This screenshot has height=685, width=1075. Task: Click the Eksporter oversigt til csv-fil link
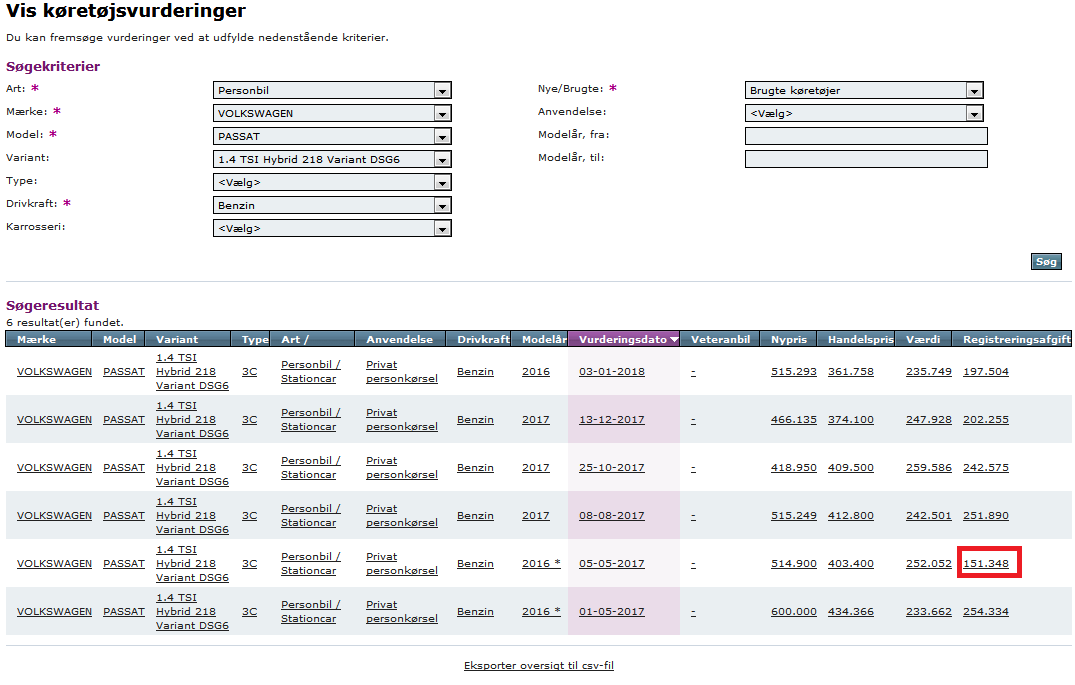[x=545, y=666]
